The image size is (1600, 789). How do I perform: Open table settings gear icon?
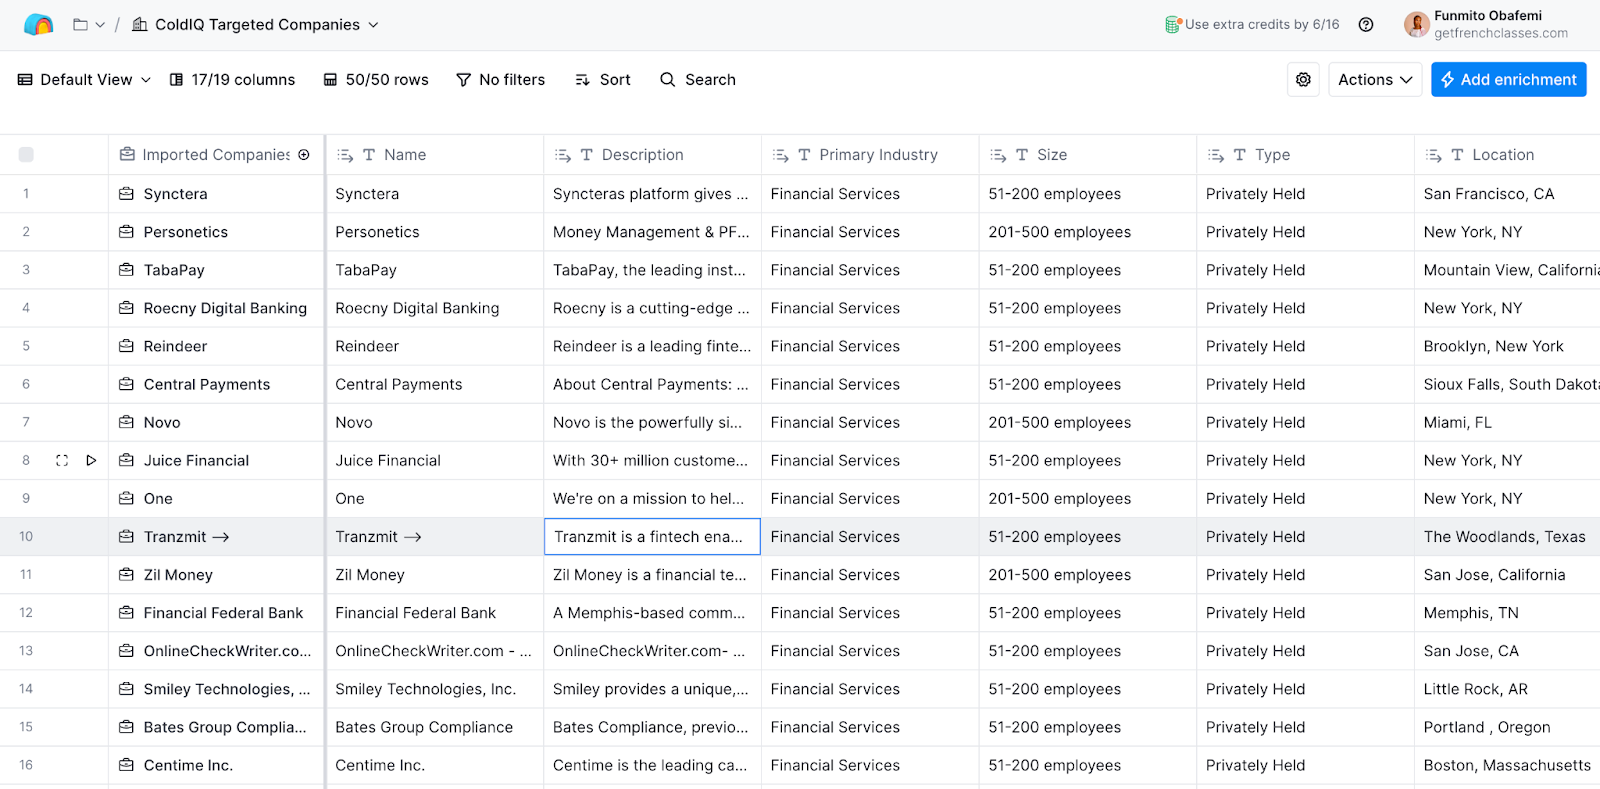click(x=1303, y=80)
